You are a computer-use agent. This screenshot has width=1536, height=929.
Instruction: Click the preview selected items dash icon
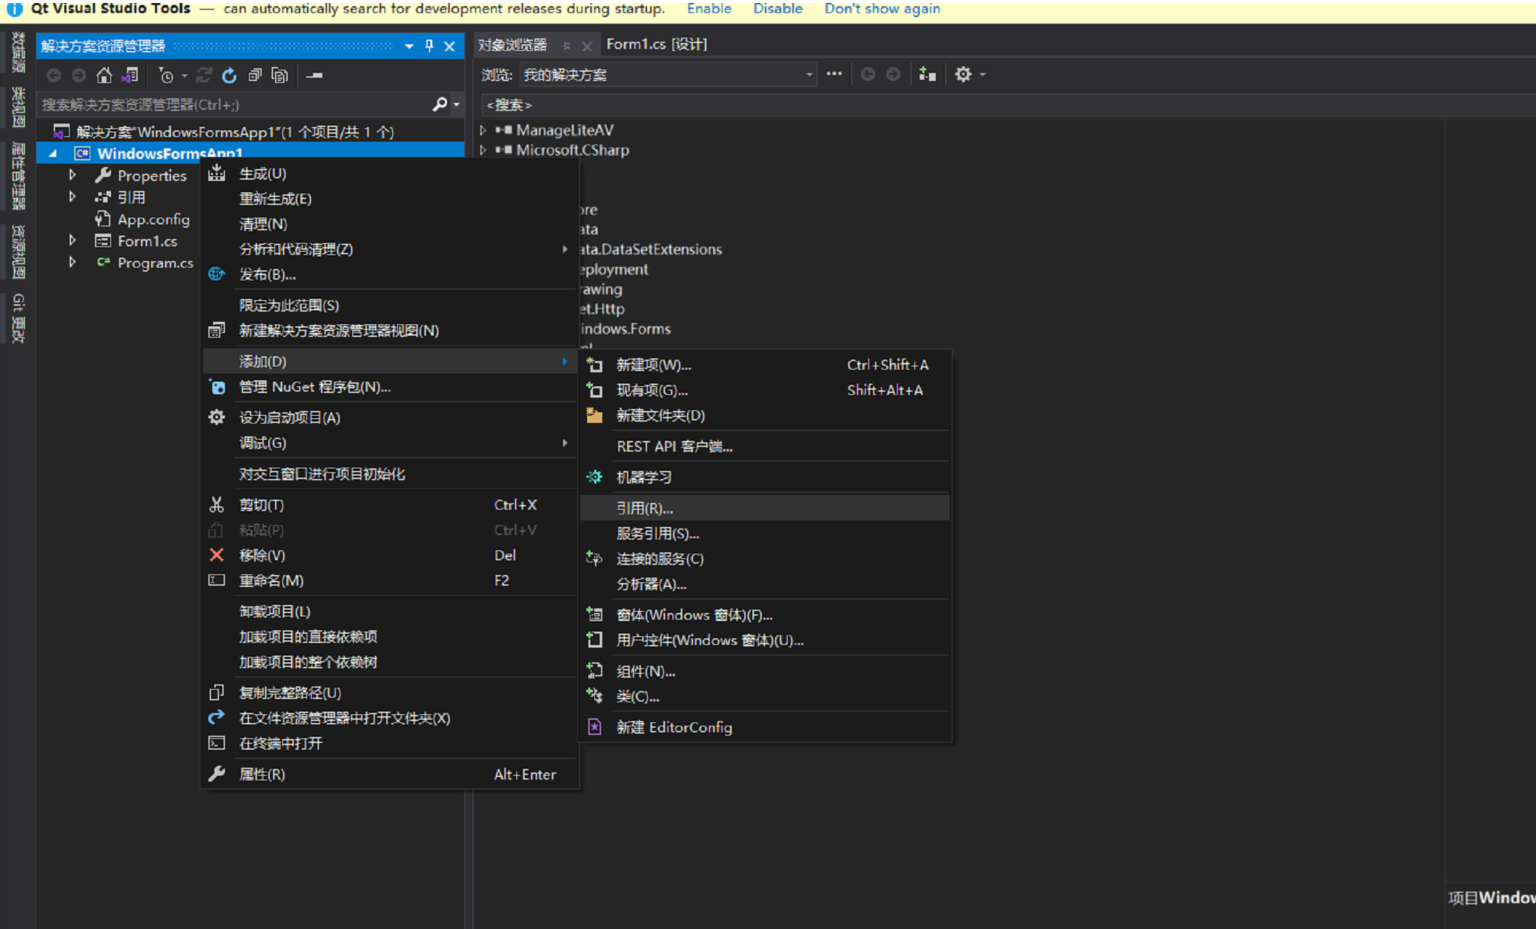point(314,75)
